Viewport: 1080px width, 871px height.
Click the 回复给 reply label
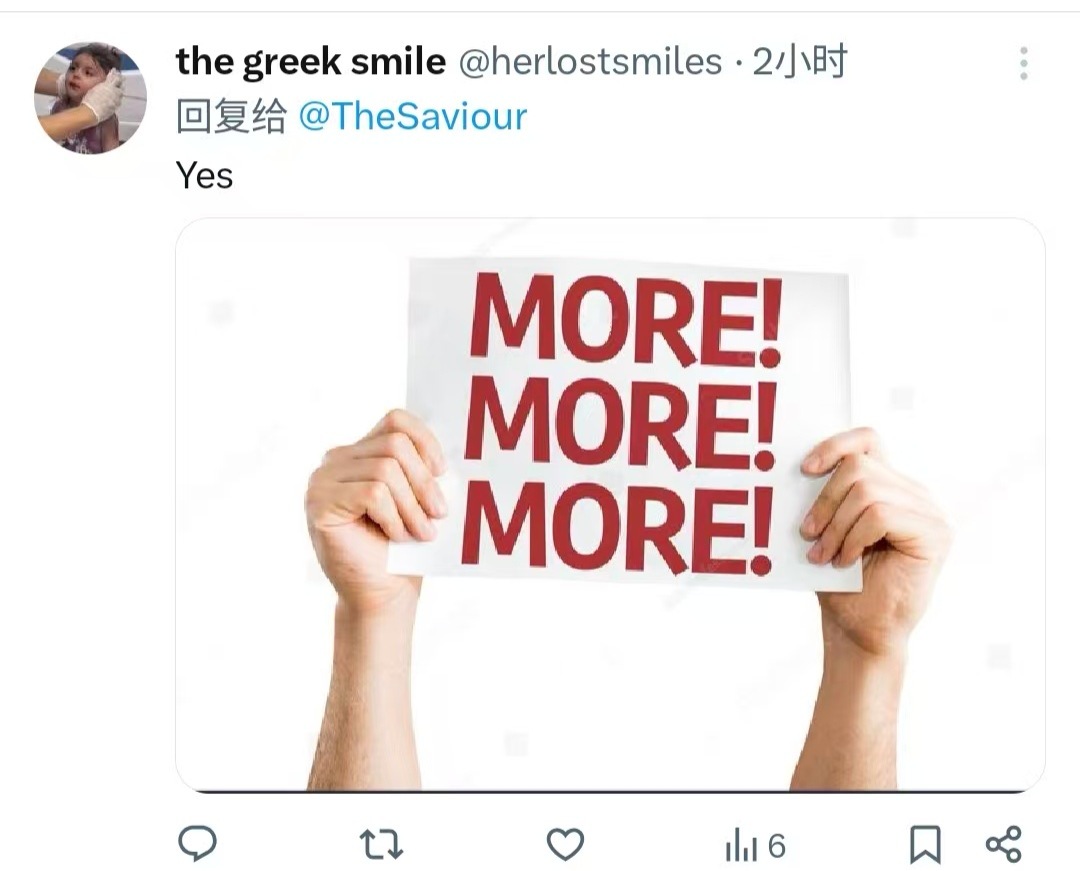tap(231, 116)
